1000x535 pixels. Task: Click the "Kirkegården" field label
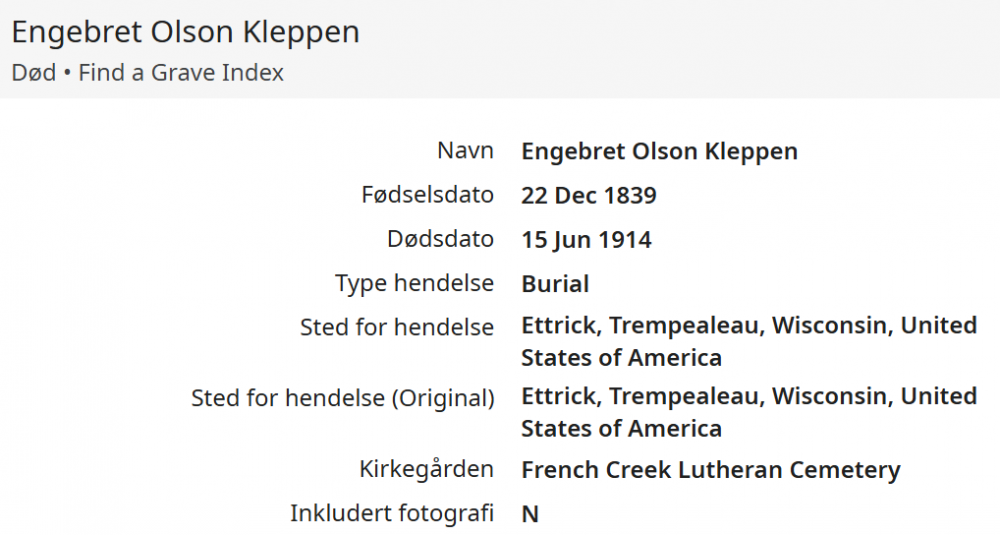(x=426, y=469)
